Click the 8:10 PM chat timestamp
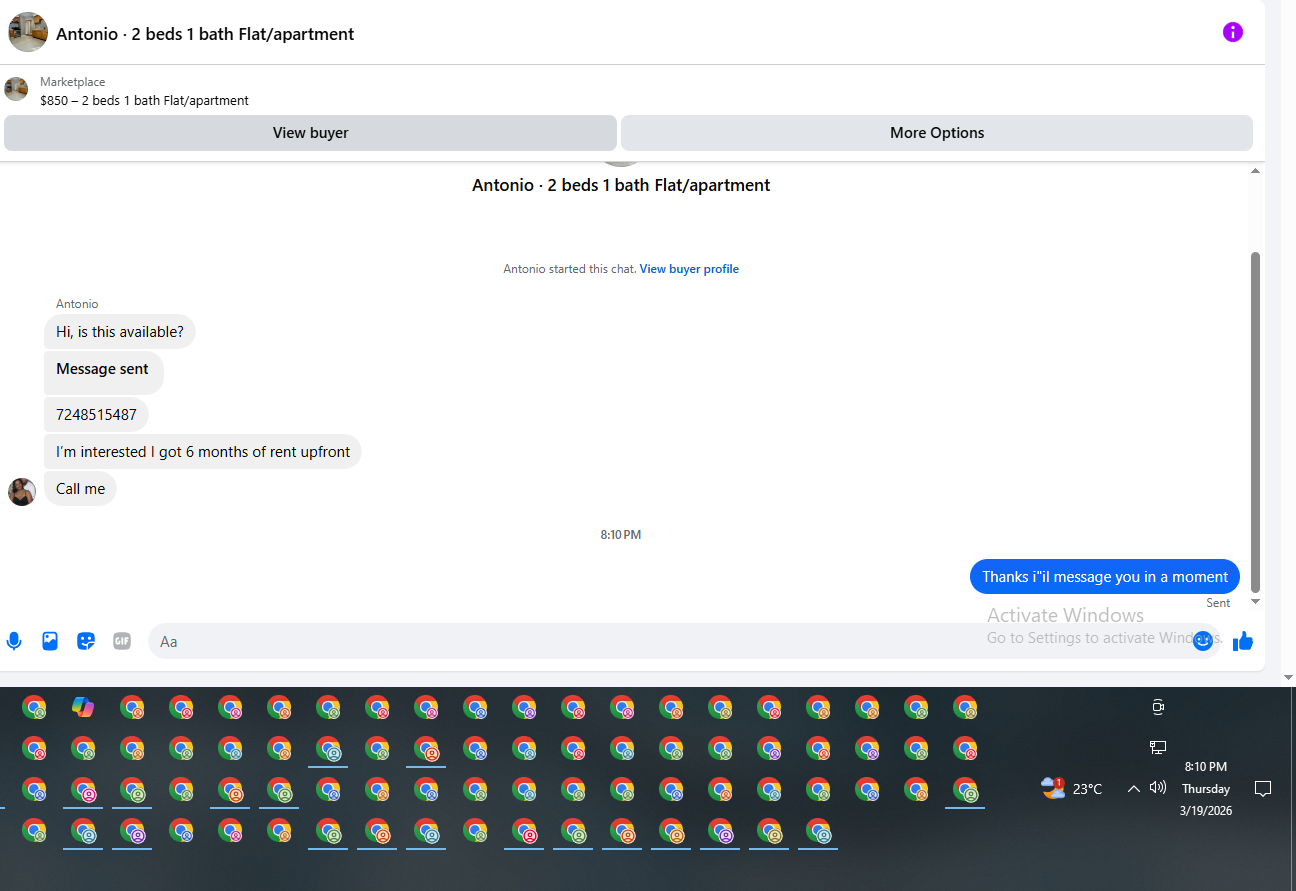The image size is (1296, 891). point(621,535)
